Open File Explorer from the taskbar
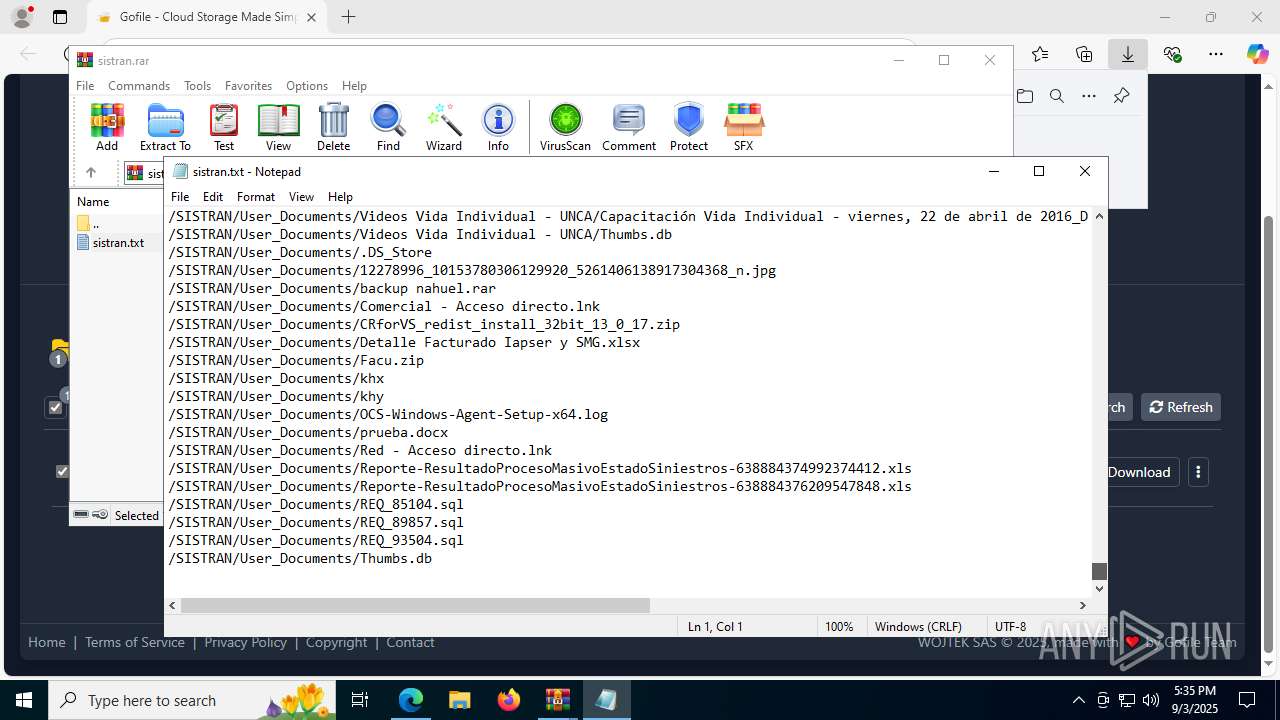Screen dimensions: 1280x720 [x=459, y=700]
